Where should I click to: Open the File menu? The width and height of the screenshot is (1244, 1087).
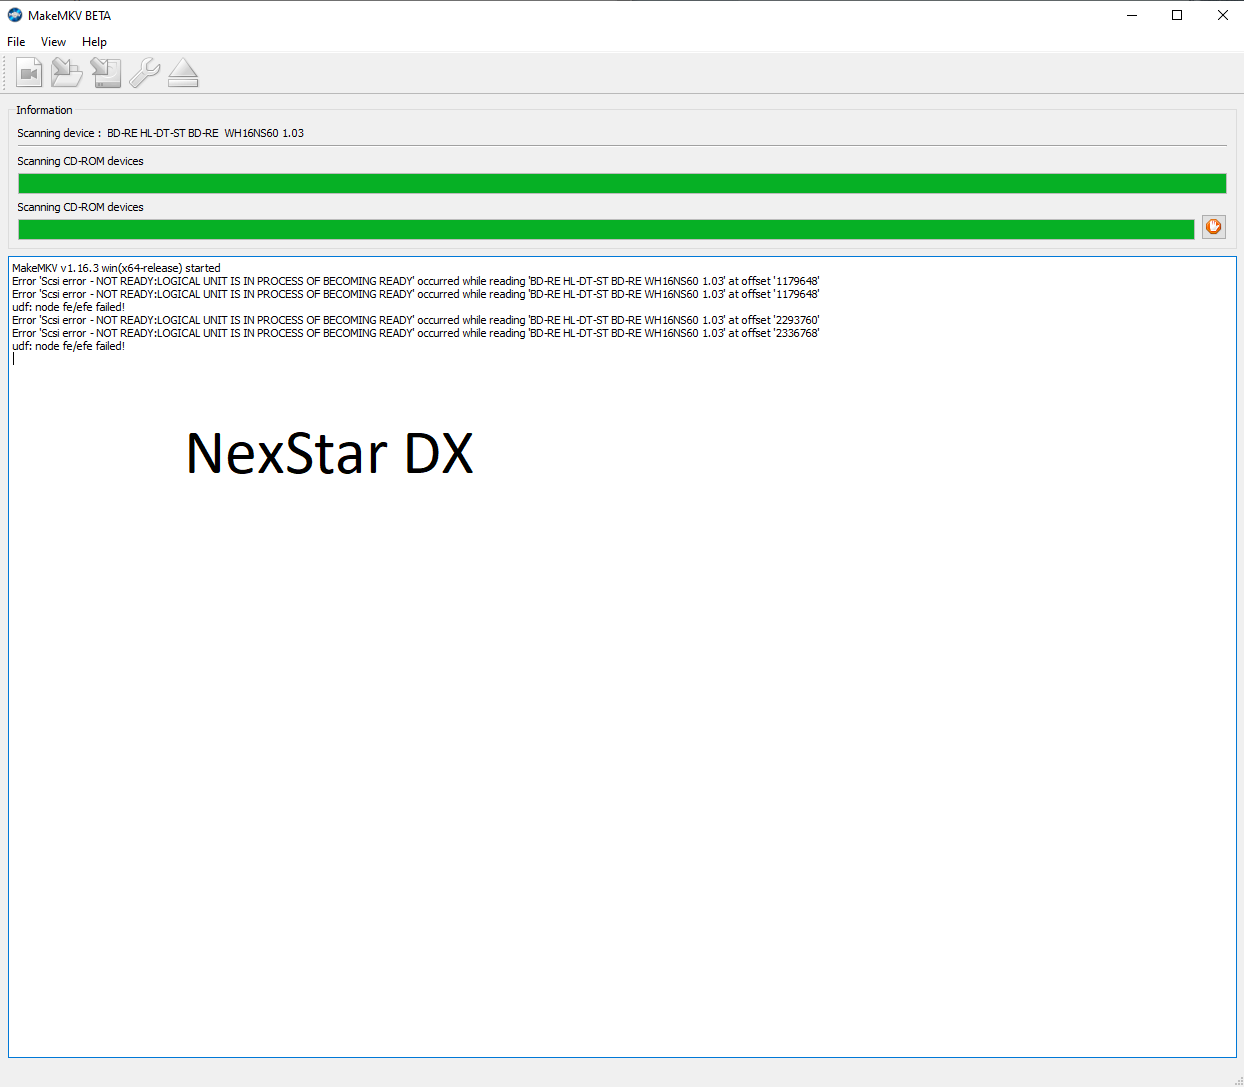pyautogui.click(x=16, y=42)
